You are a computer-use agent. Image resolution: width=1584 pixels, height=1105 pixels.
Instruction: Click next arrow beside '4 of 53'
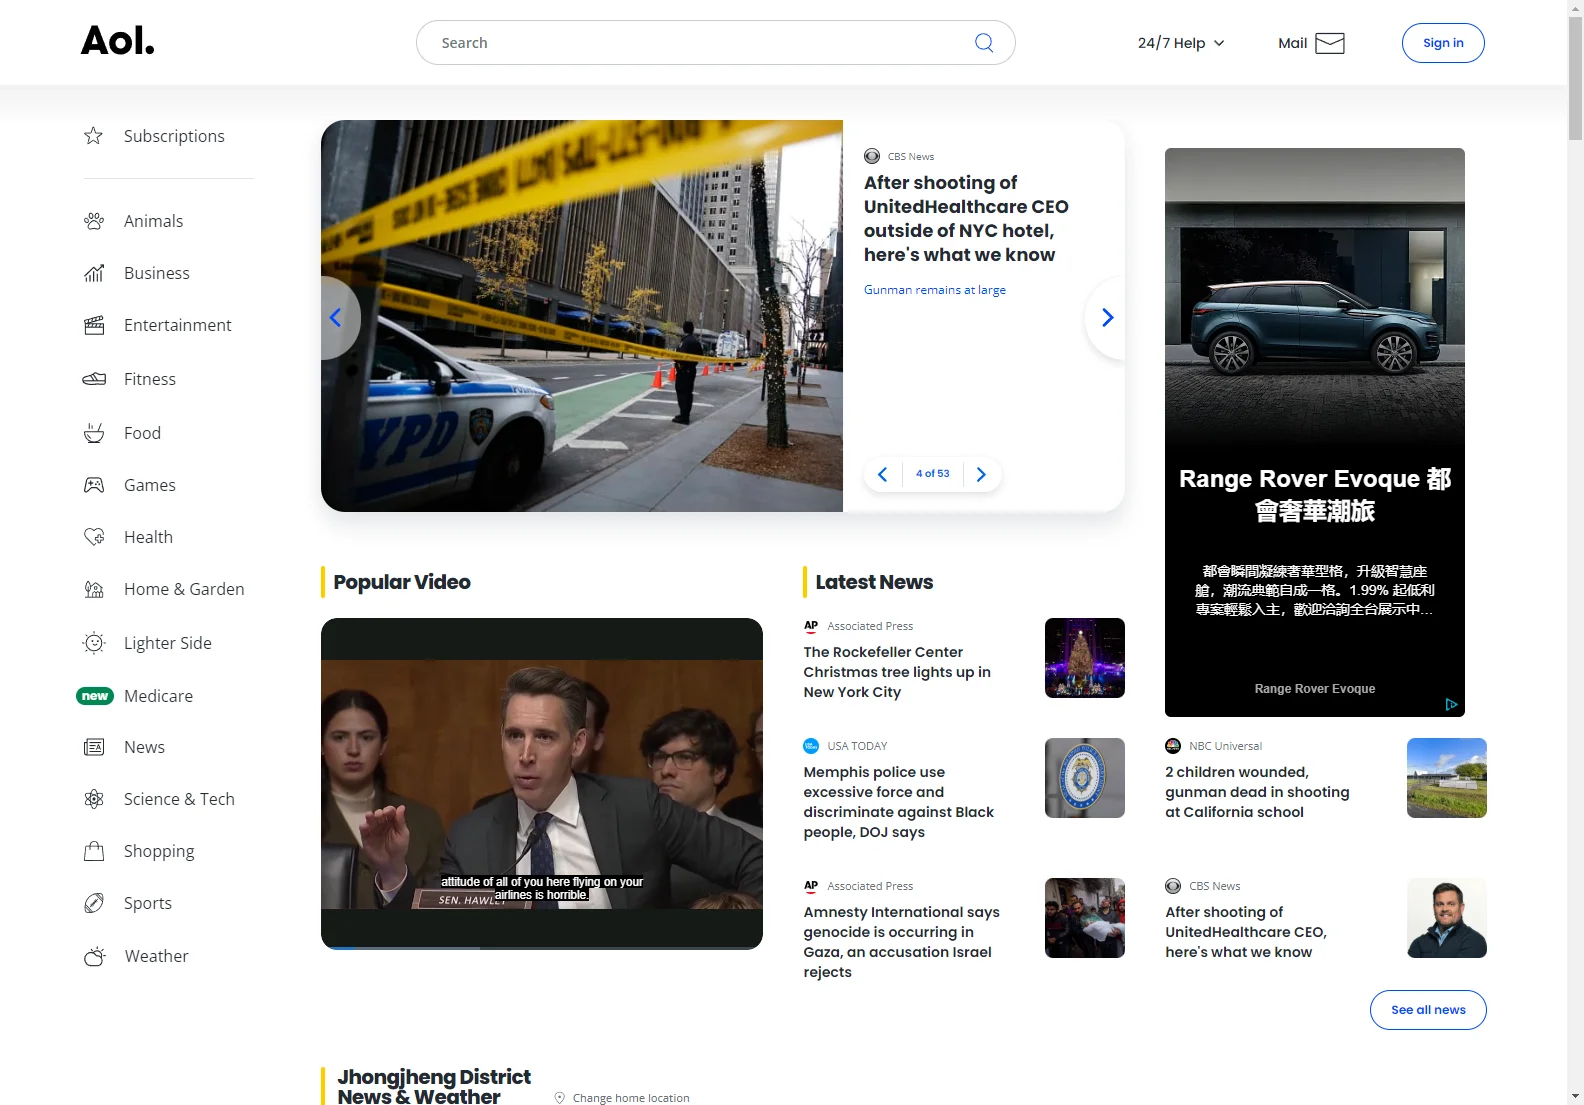[981, 474]
